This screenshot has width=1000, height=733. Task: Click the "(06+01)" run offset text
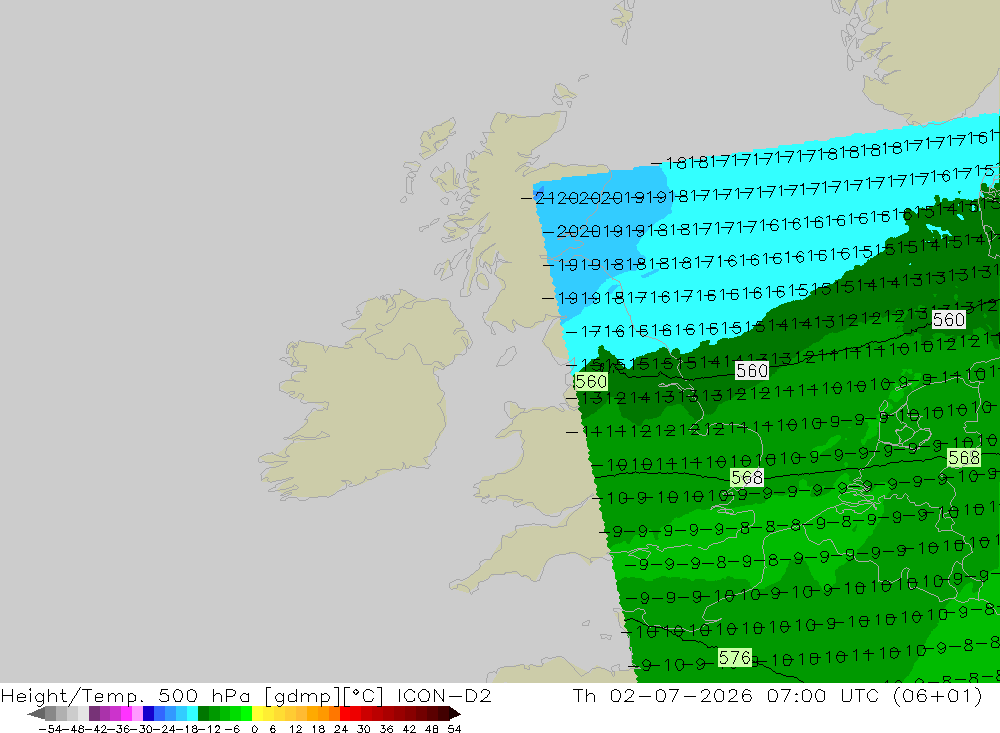938,695
